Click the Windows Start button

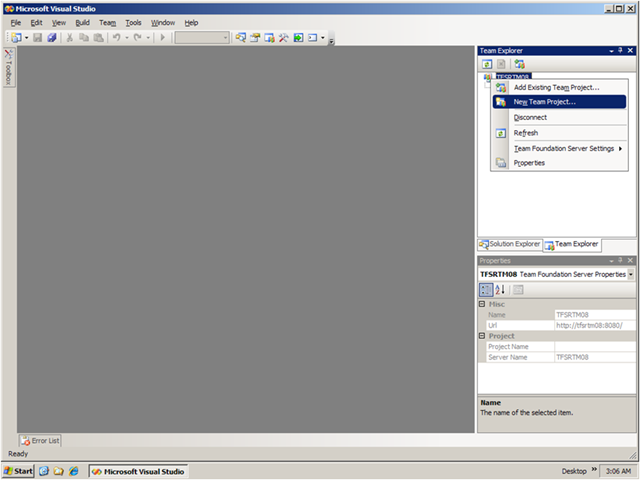click(x=18, y=471)
